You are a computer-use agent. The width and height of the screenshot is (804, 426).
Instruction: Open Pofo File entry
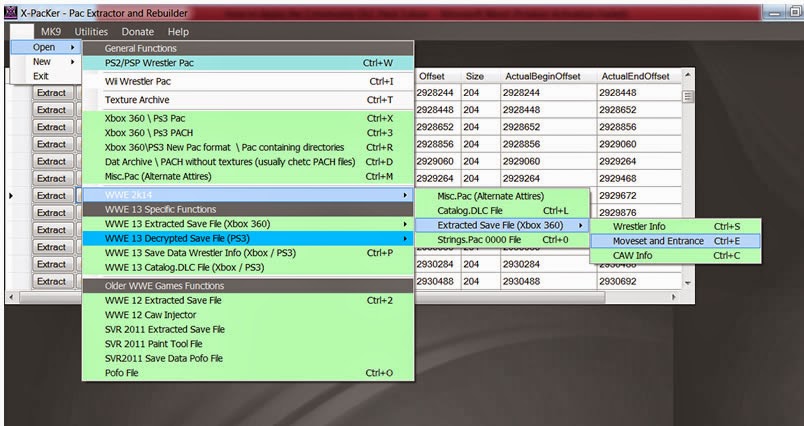(248, 373)
